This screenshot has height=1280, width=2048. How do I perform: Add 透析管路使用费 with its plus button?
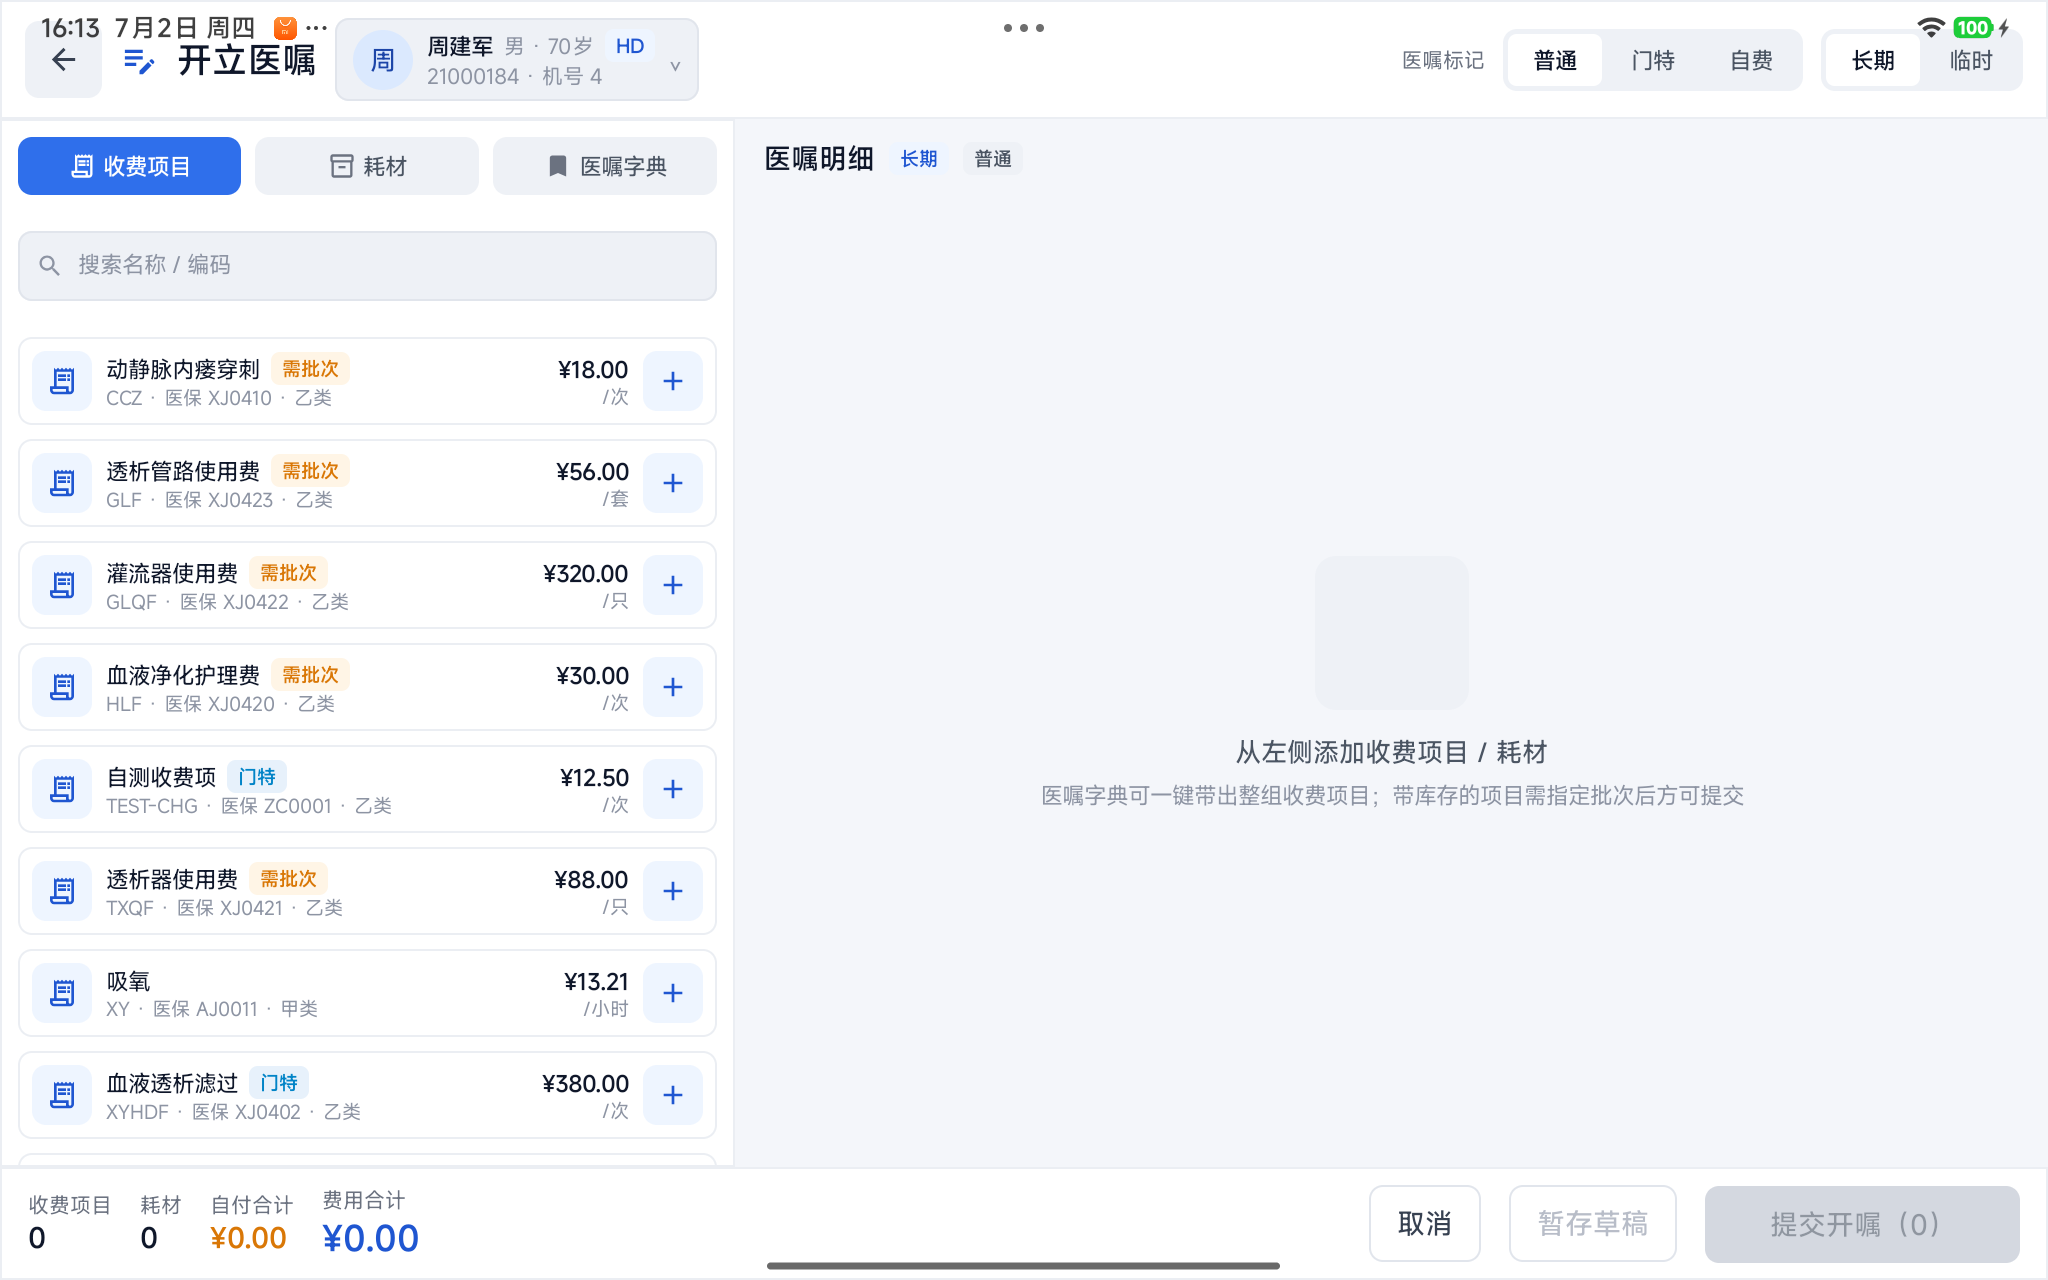673,483
